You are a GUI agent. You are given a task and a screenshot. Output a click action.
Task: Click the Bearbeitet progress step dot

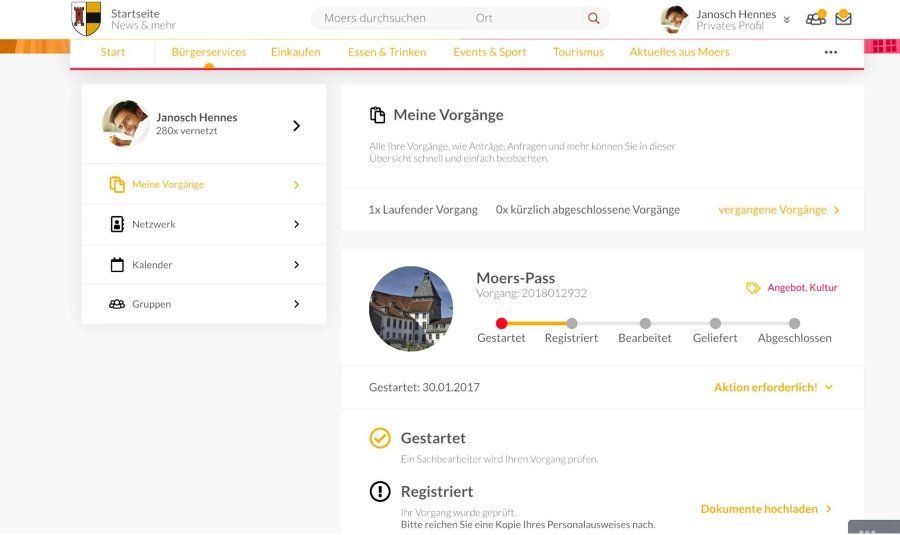(645, 323)
